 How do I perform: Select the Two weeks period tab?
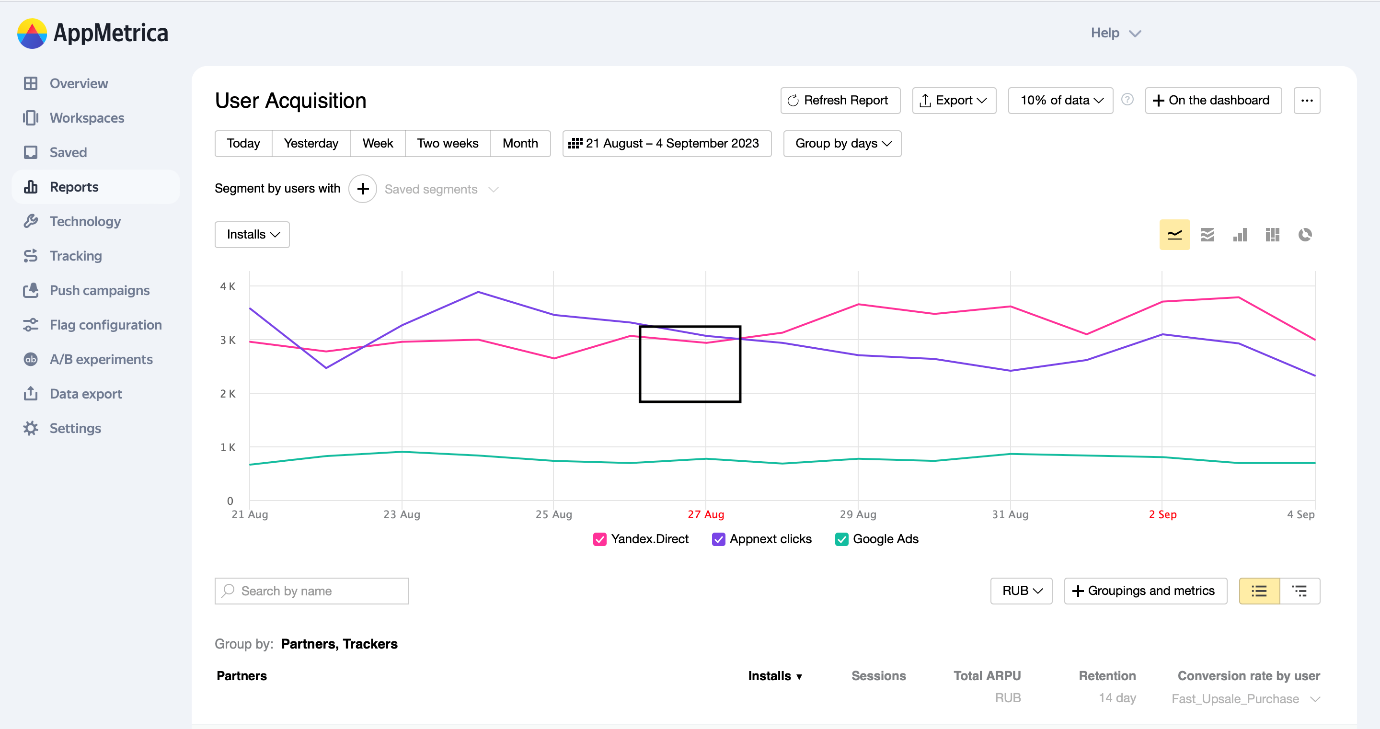coord(447,143)
